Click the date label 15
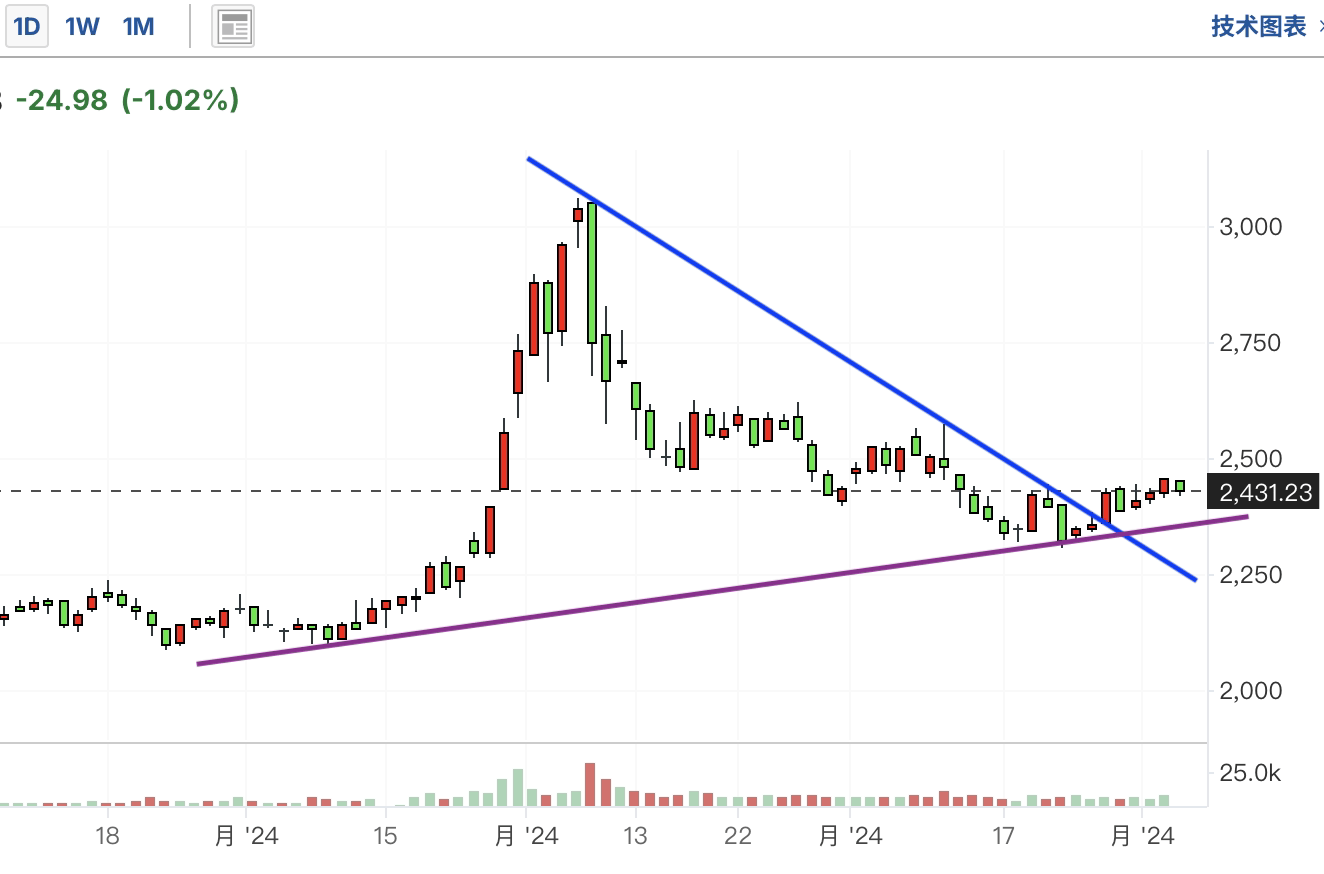Viewport: 1324px width, 874px height. [384, 835]
